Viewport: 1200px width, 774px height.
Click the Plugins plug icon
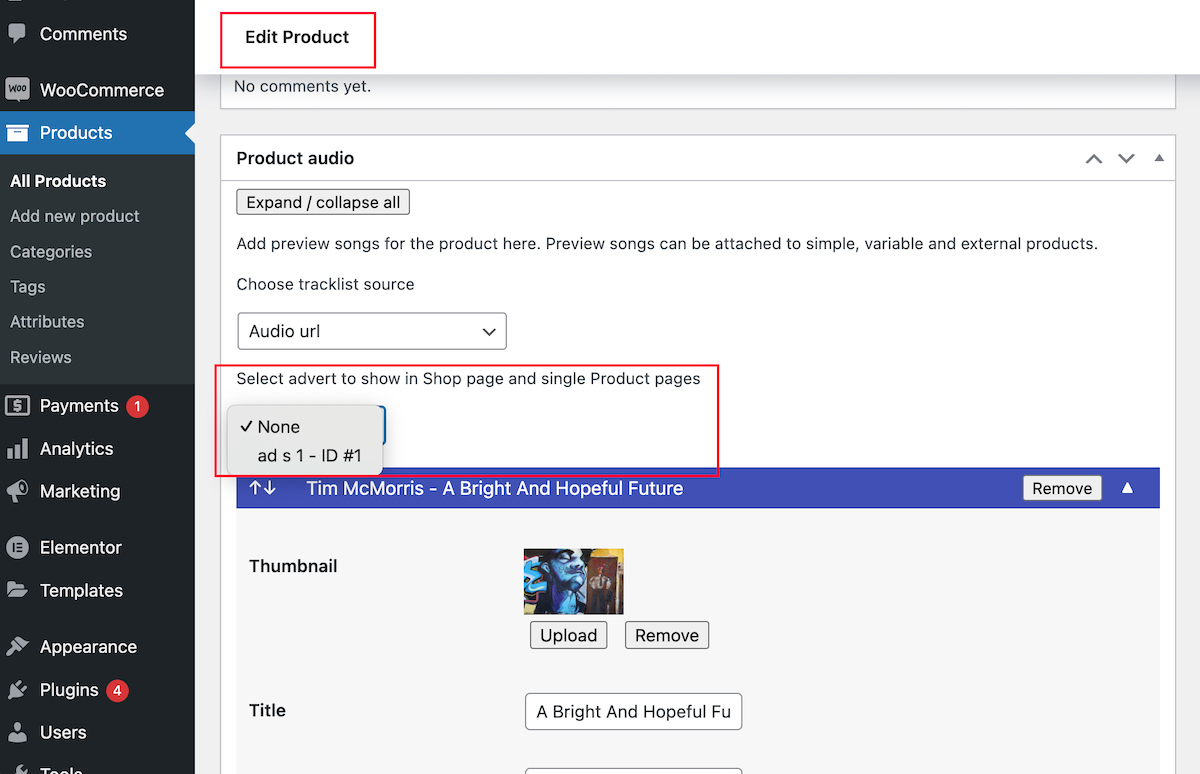click(x=17, y=690)
